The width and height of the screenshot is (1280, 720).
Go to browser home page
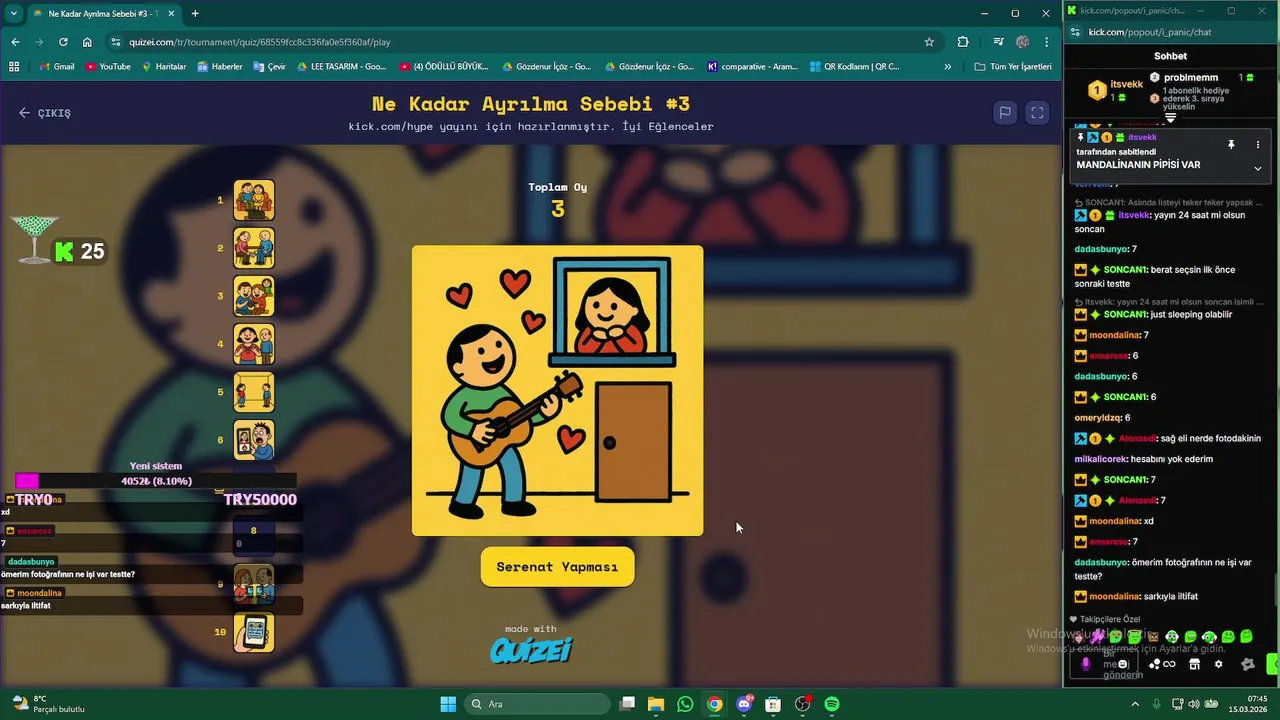[x=87, y=42]
